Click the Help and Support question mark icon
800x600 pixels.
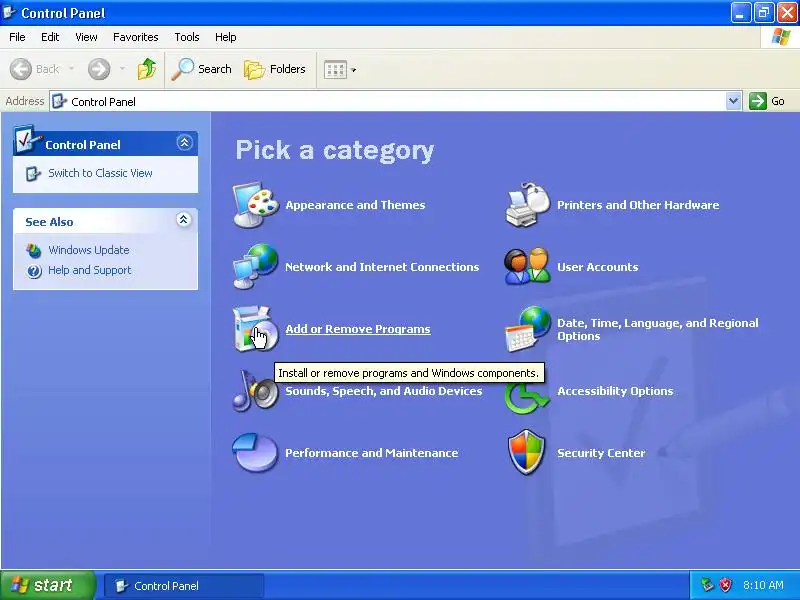click(x=34, y=271)
